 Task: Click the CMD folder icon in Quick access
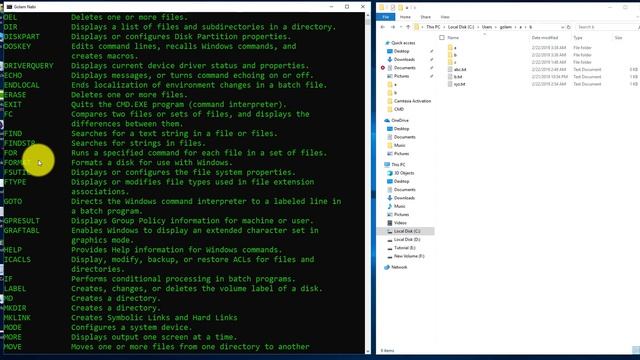[x=390, y=109]
